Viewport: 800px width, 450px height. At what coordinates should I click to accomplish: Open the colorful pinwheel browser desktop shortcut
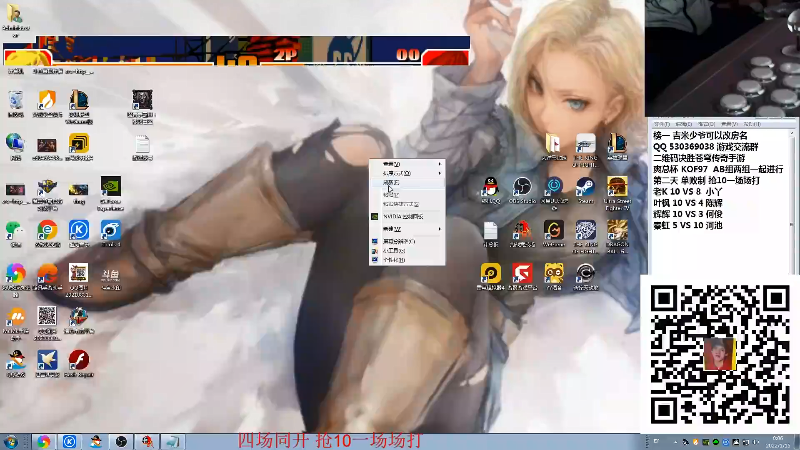click(x=15, y=280)
